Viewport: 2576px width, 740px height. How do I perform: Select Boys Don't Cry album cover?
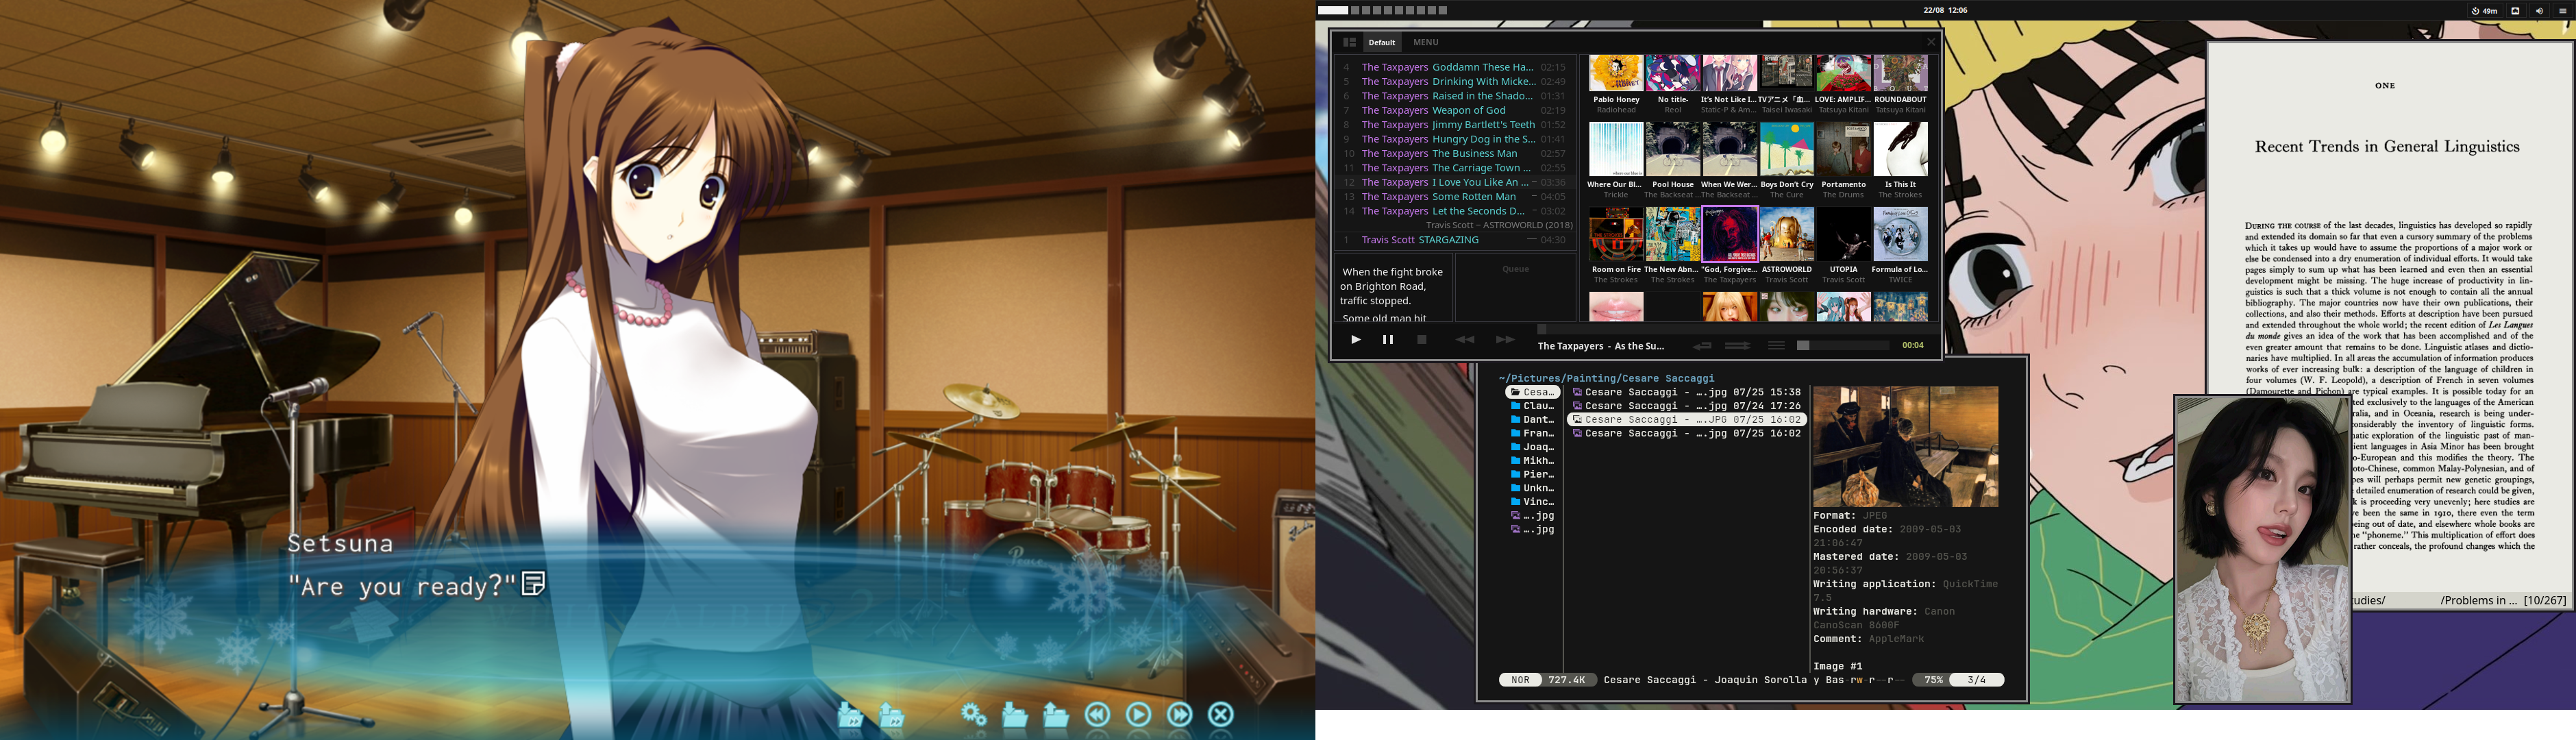coord(1787,150)
